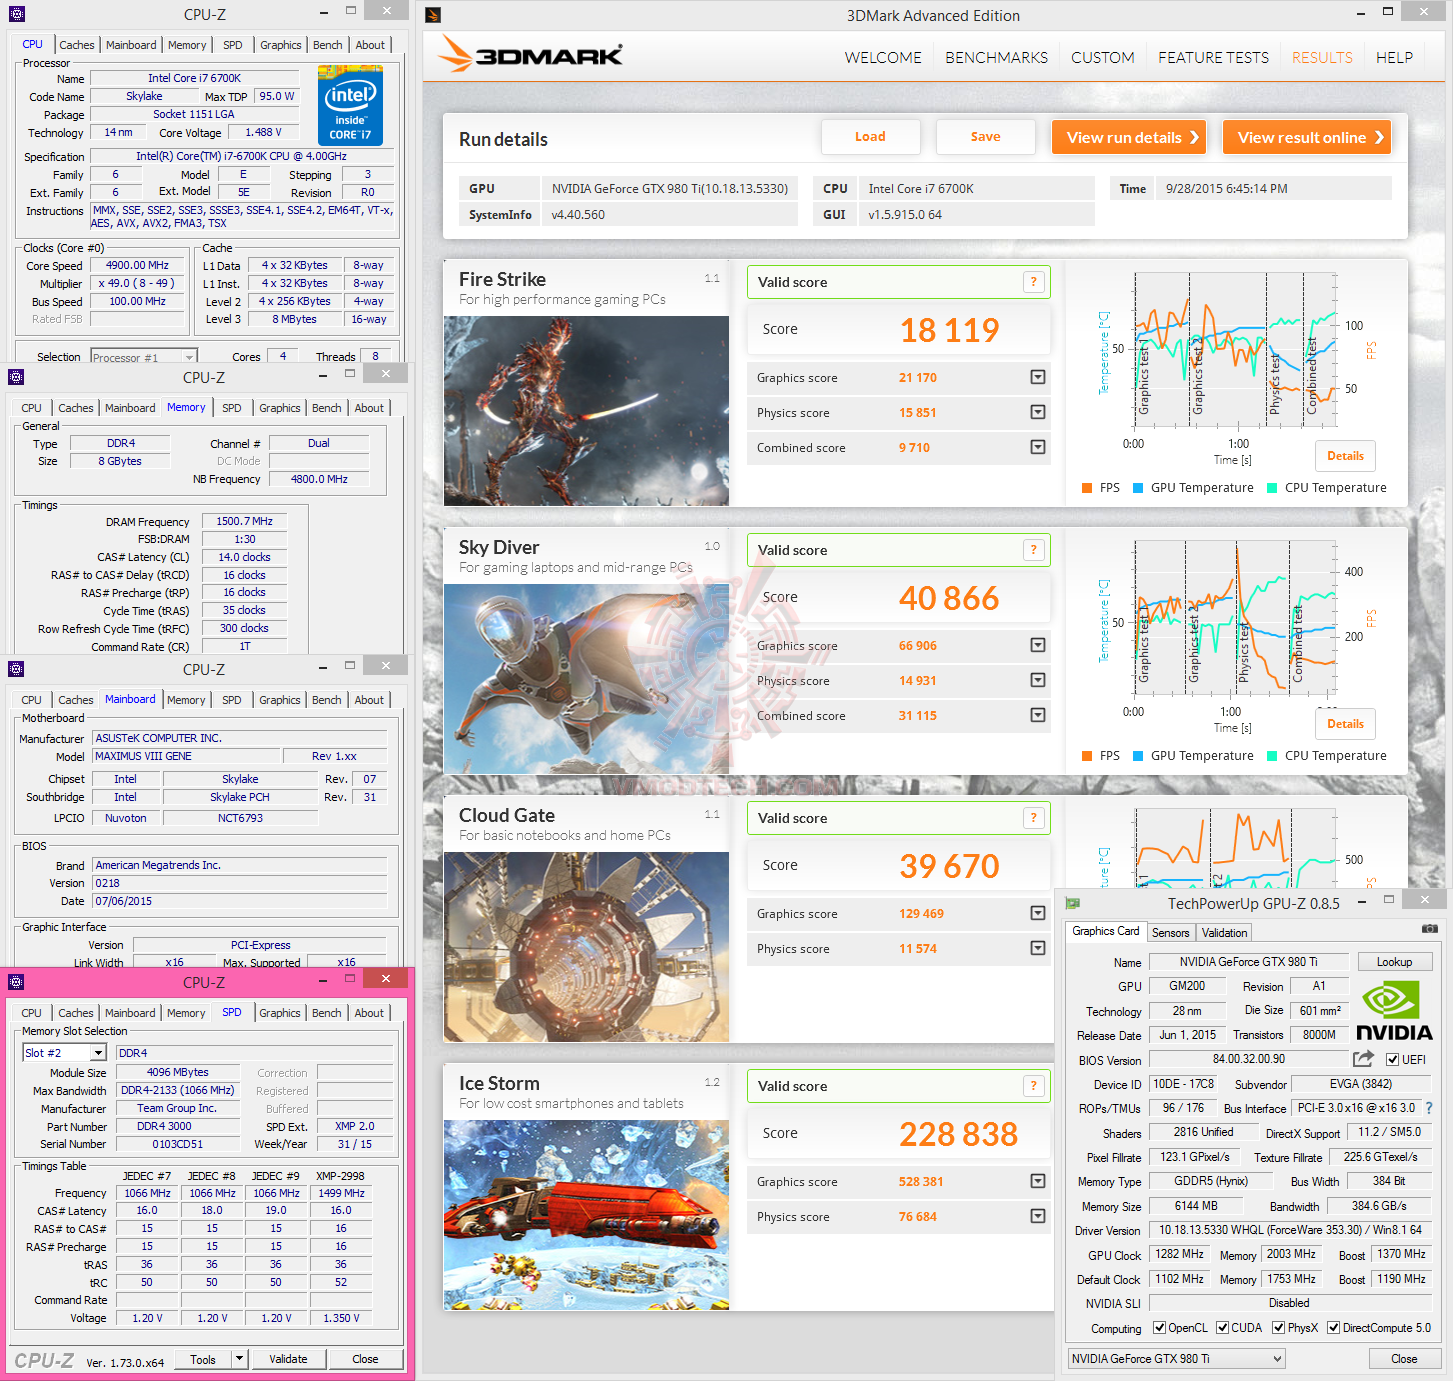1453x1381 pixels.
Task: Open the Fire Strike valid score help icon
Action: pyautogui.click(x=1034, y=282)
